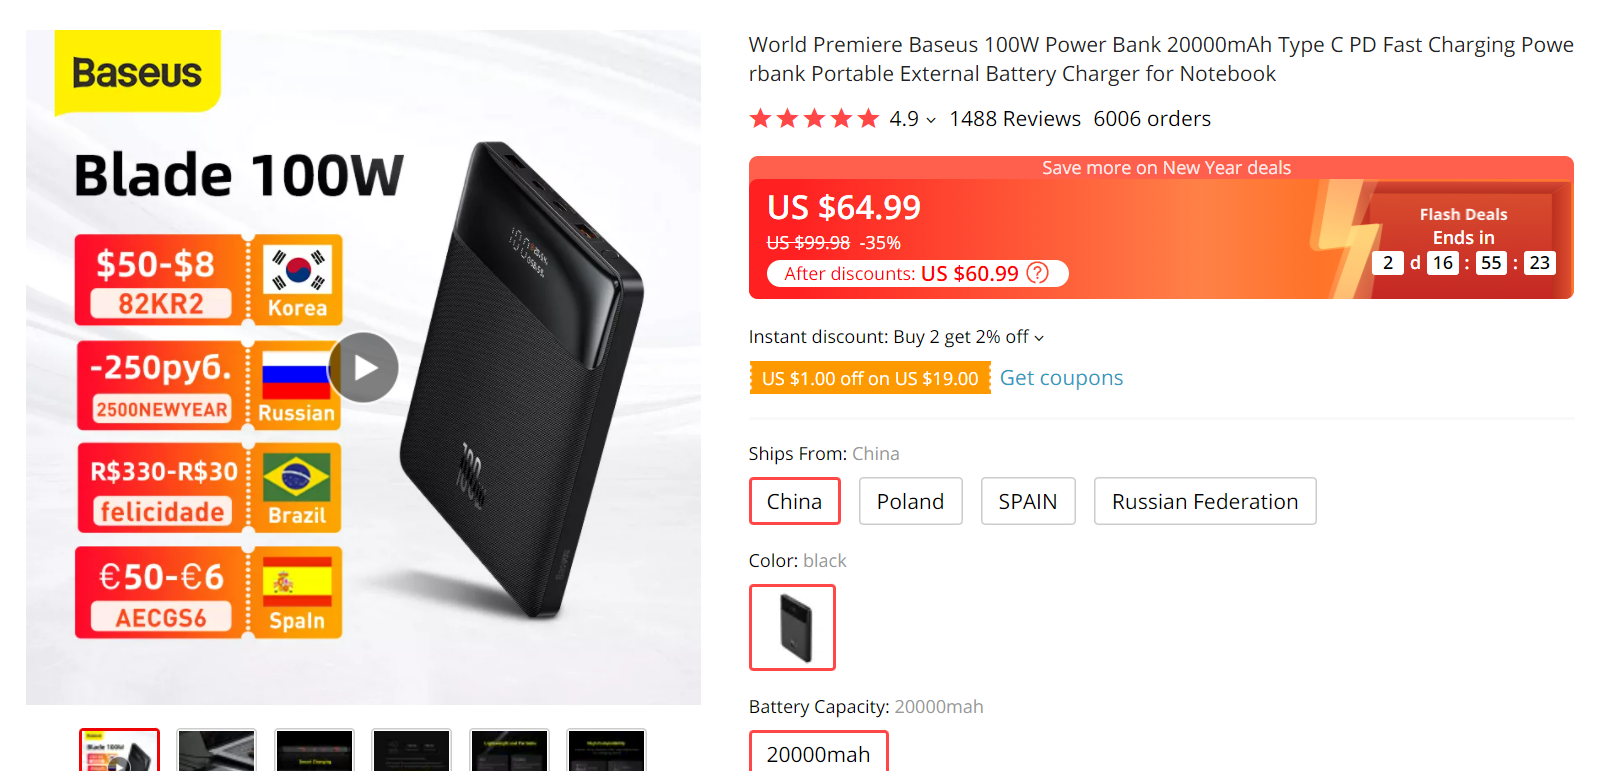Select the black color swatch
The image size is (1612, 771).
coord(792,628)
